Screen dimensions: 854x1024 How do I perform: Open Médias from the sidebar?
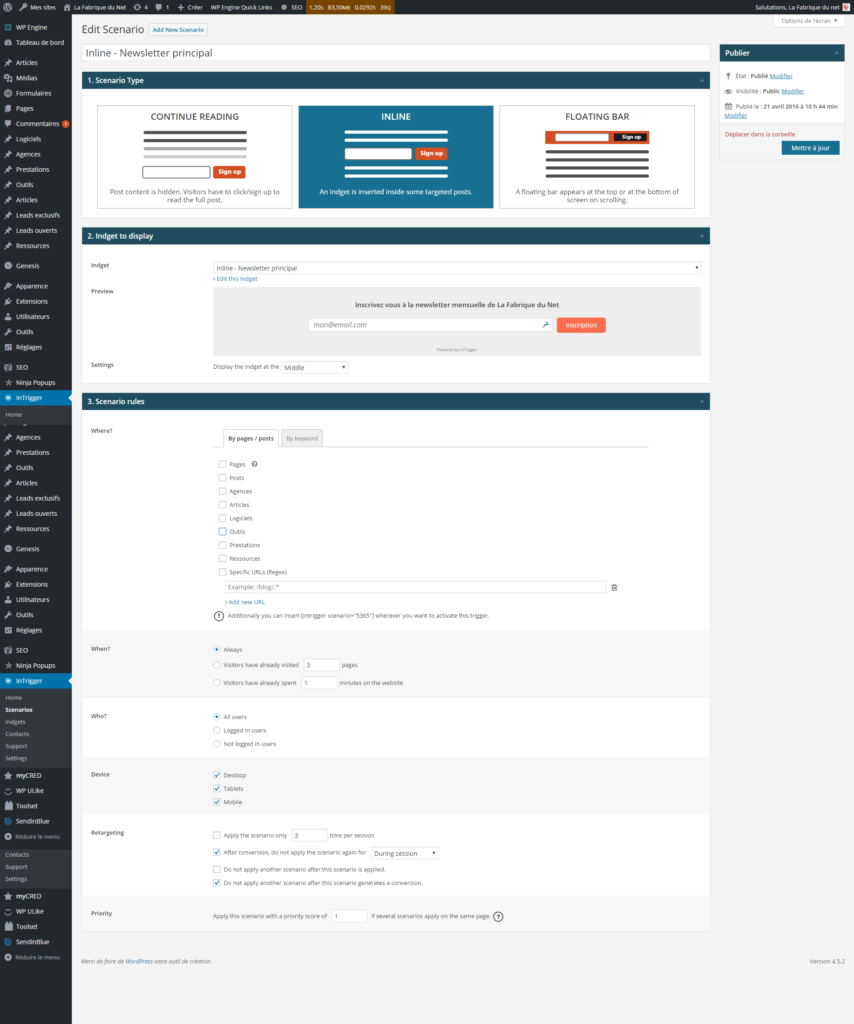[26, 78]
